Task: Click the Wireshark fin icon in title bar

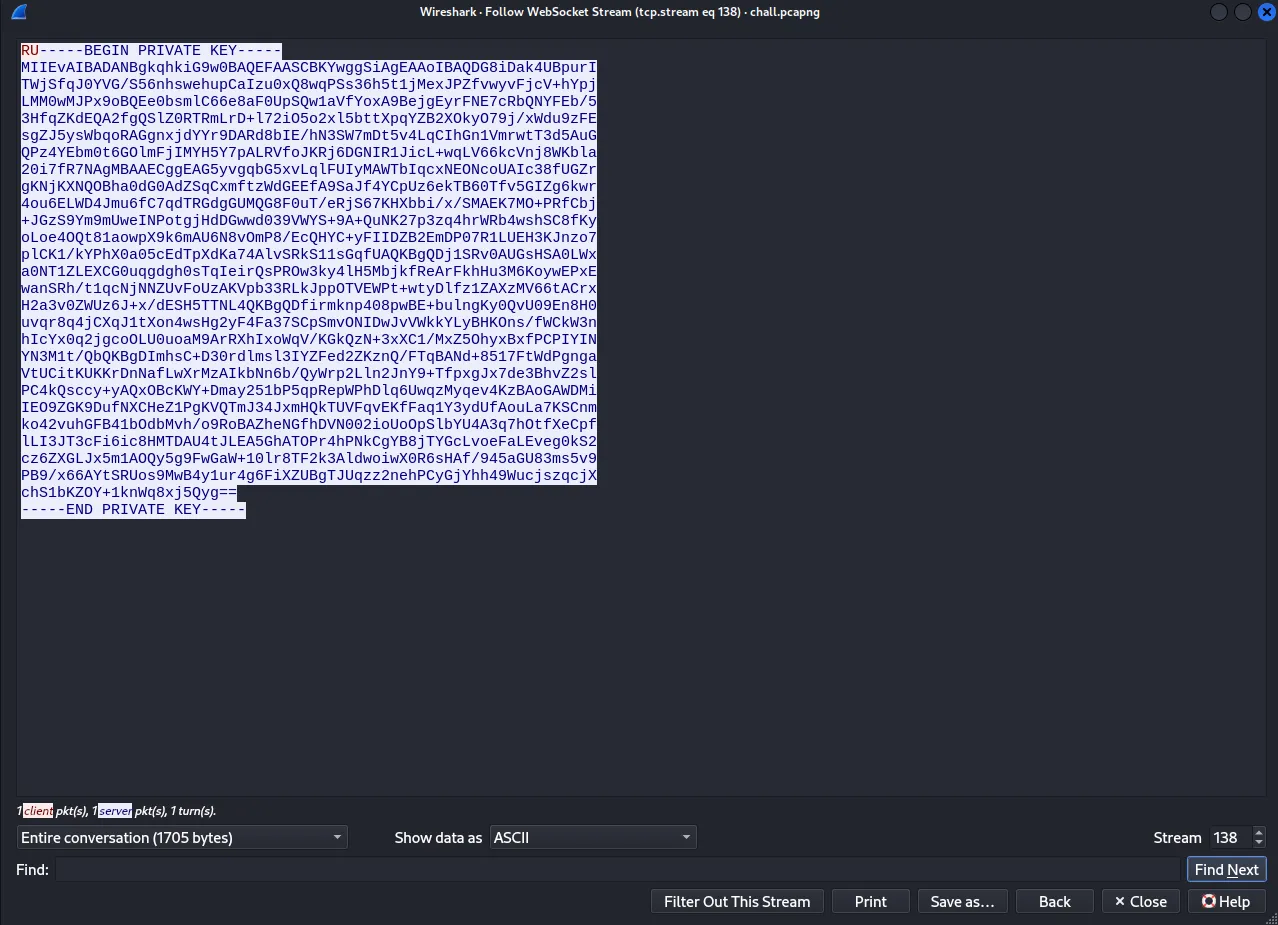Action: pos(19,12)
